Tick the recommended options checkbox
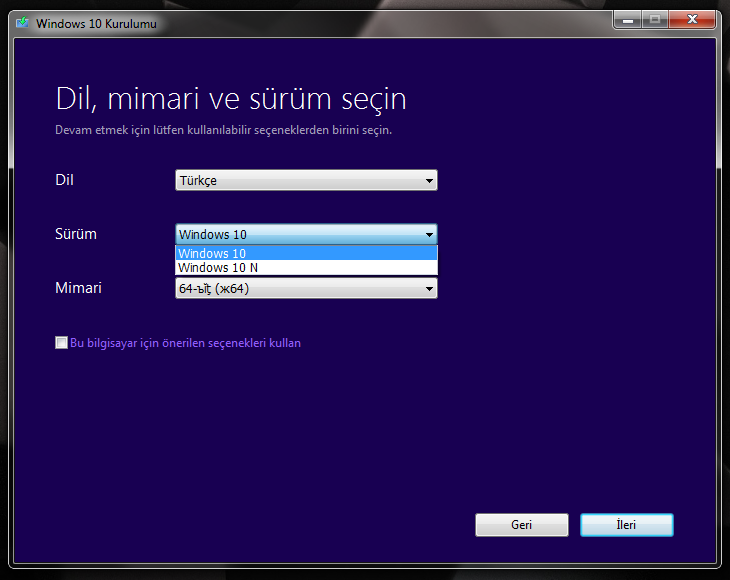Screen dimensions: 730x580 point(61,343)
